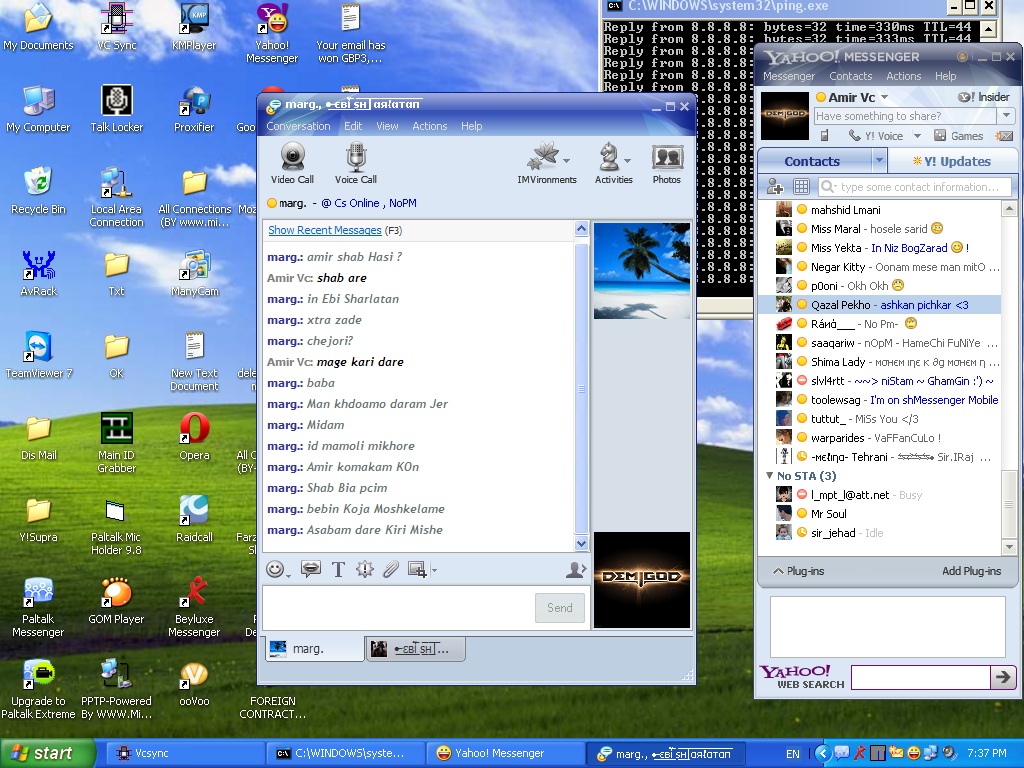
Task: Open Opera browser desktop icon
Action: [x=194, y=437]
